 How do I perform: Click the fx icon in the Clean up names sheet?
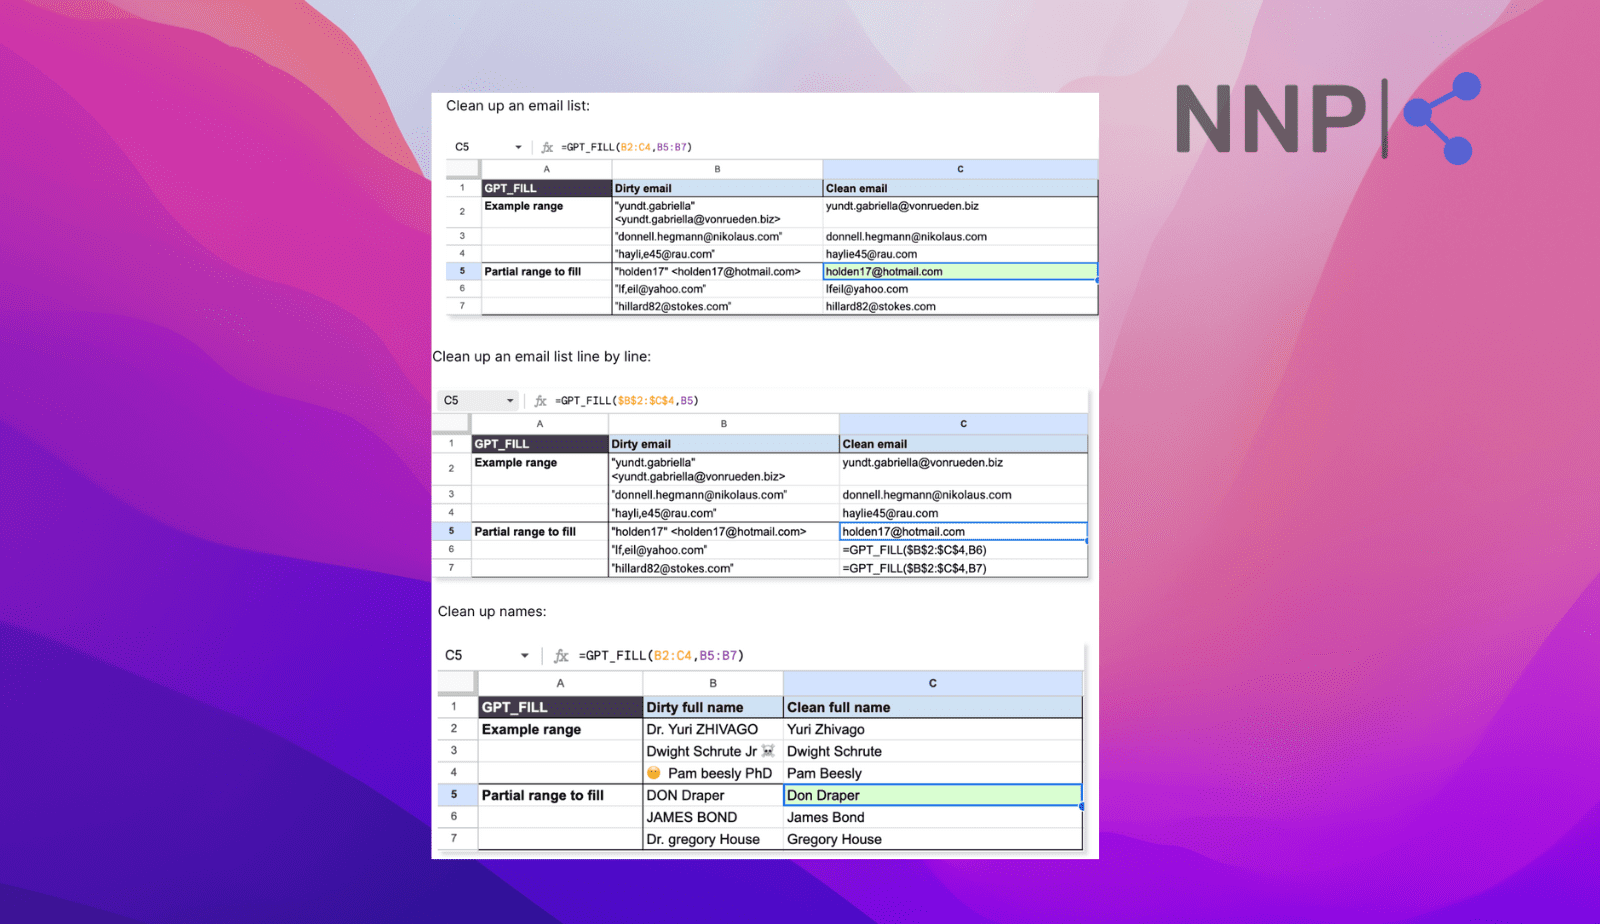click(x=561, y=656)
